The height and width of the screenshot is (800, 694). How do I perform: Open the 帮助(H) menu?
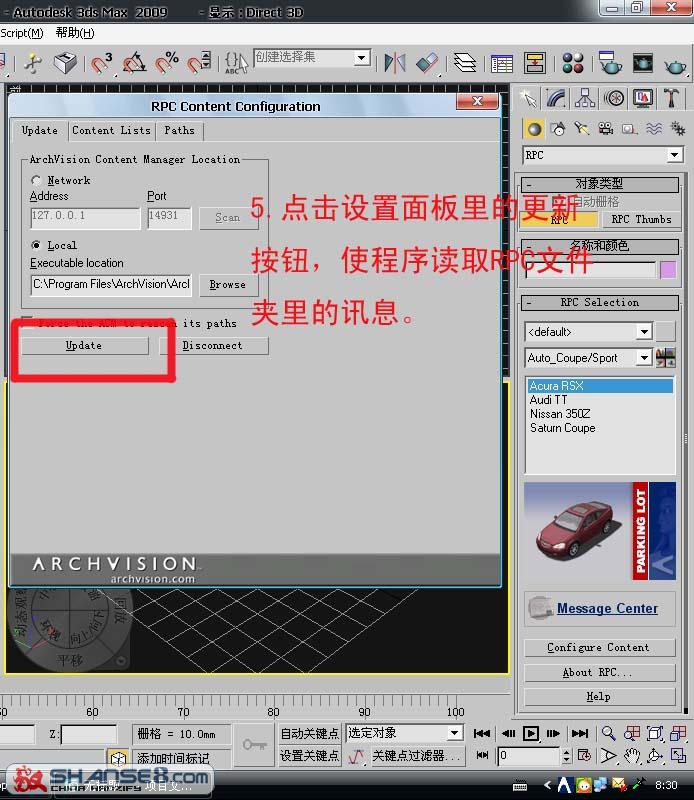click(x=75, y=33)
